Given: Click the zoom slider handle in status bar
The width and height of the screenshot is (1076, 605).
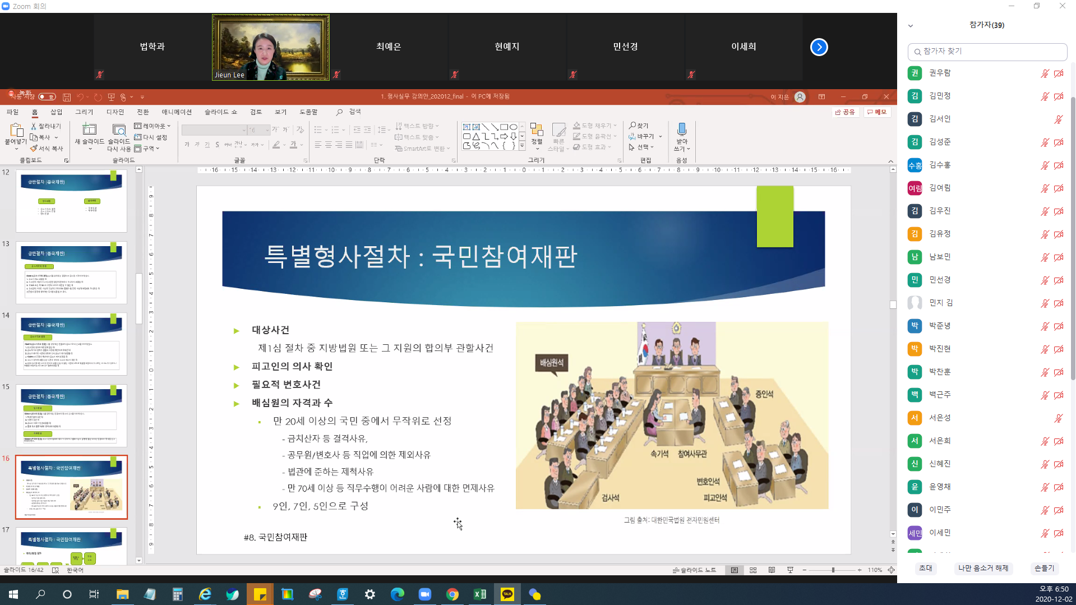Looking at the screenshot, I should tap(833, 570).
